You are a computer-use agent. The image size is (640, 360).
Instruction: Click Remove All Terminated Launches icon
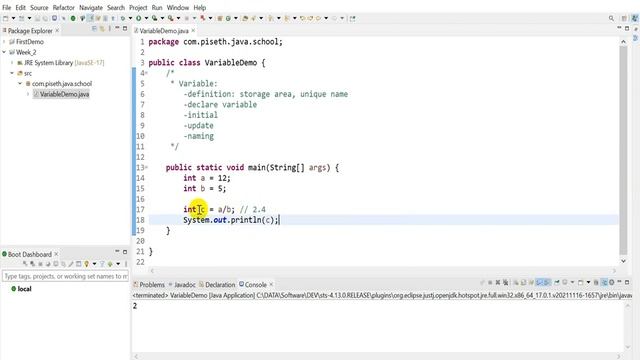[505, 282]
